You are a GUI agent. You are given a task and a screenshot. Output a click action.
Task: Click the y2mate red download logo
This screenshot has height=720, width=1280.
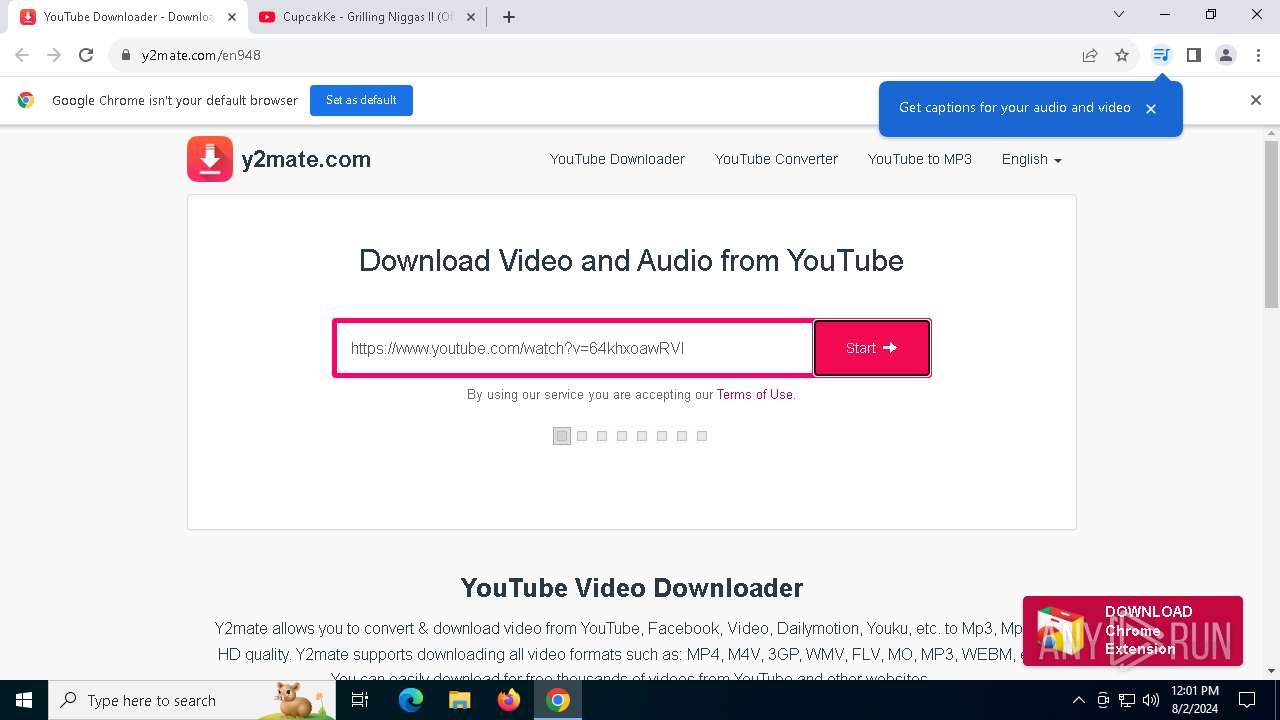pyautogui.click(x=210, y=159)
